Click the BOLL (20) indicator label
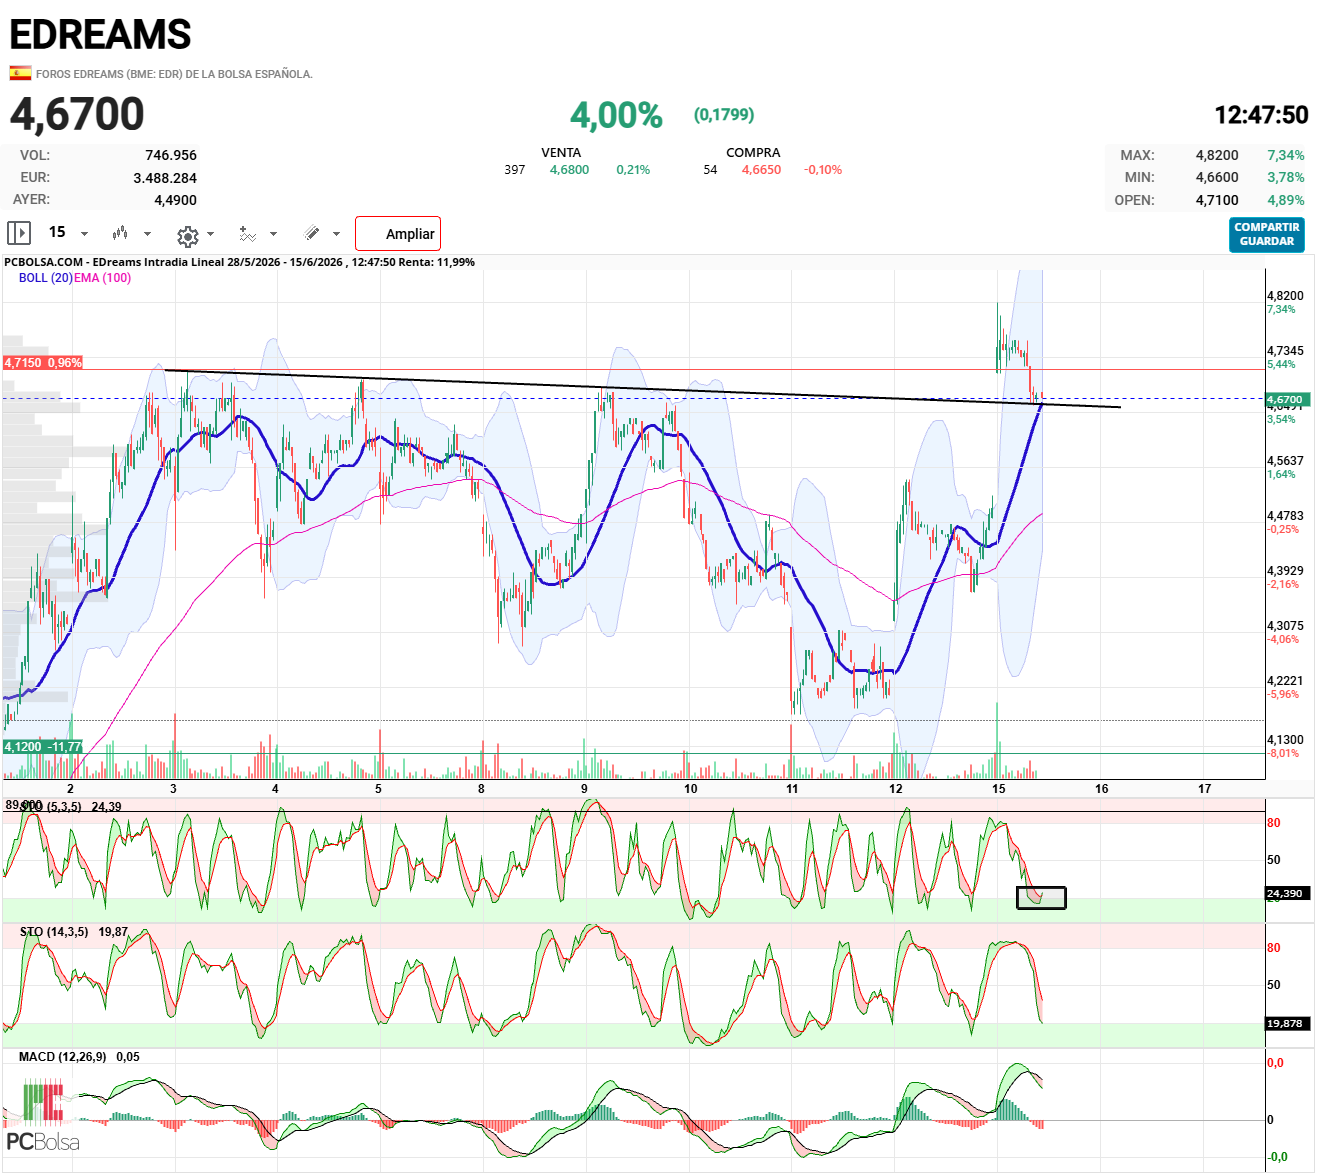This screenshot has height=1173, width=1317. tap(45, 278)
